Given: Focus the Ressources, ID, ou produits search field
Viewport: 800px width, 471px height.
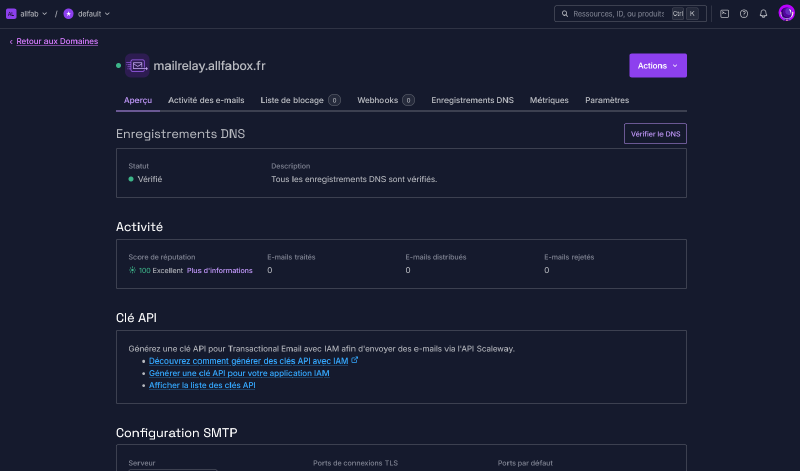Looking at the screenshot, I should tap(630, 14).
